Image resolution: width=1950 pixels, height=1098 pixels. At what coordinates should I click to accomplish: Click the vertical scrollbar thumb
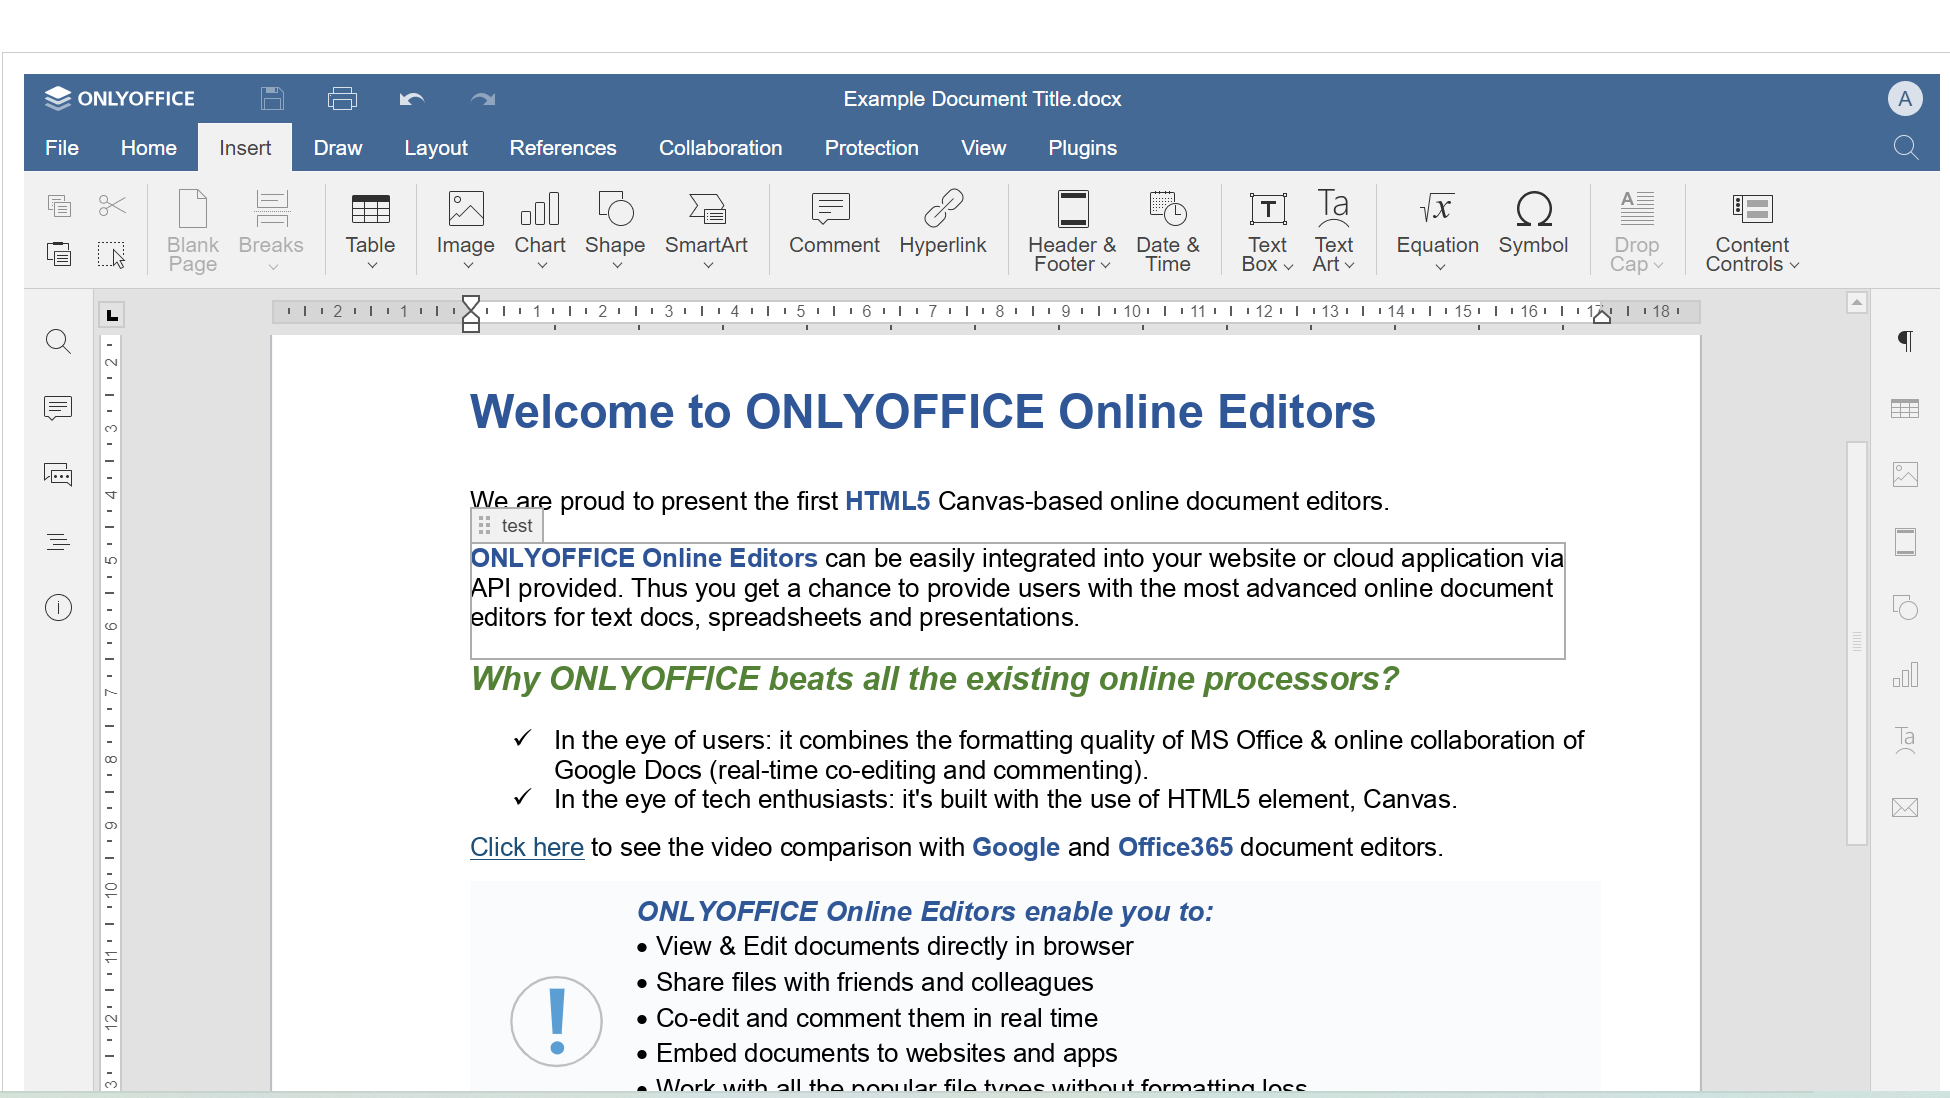(1857, 643)
